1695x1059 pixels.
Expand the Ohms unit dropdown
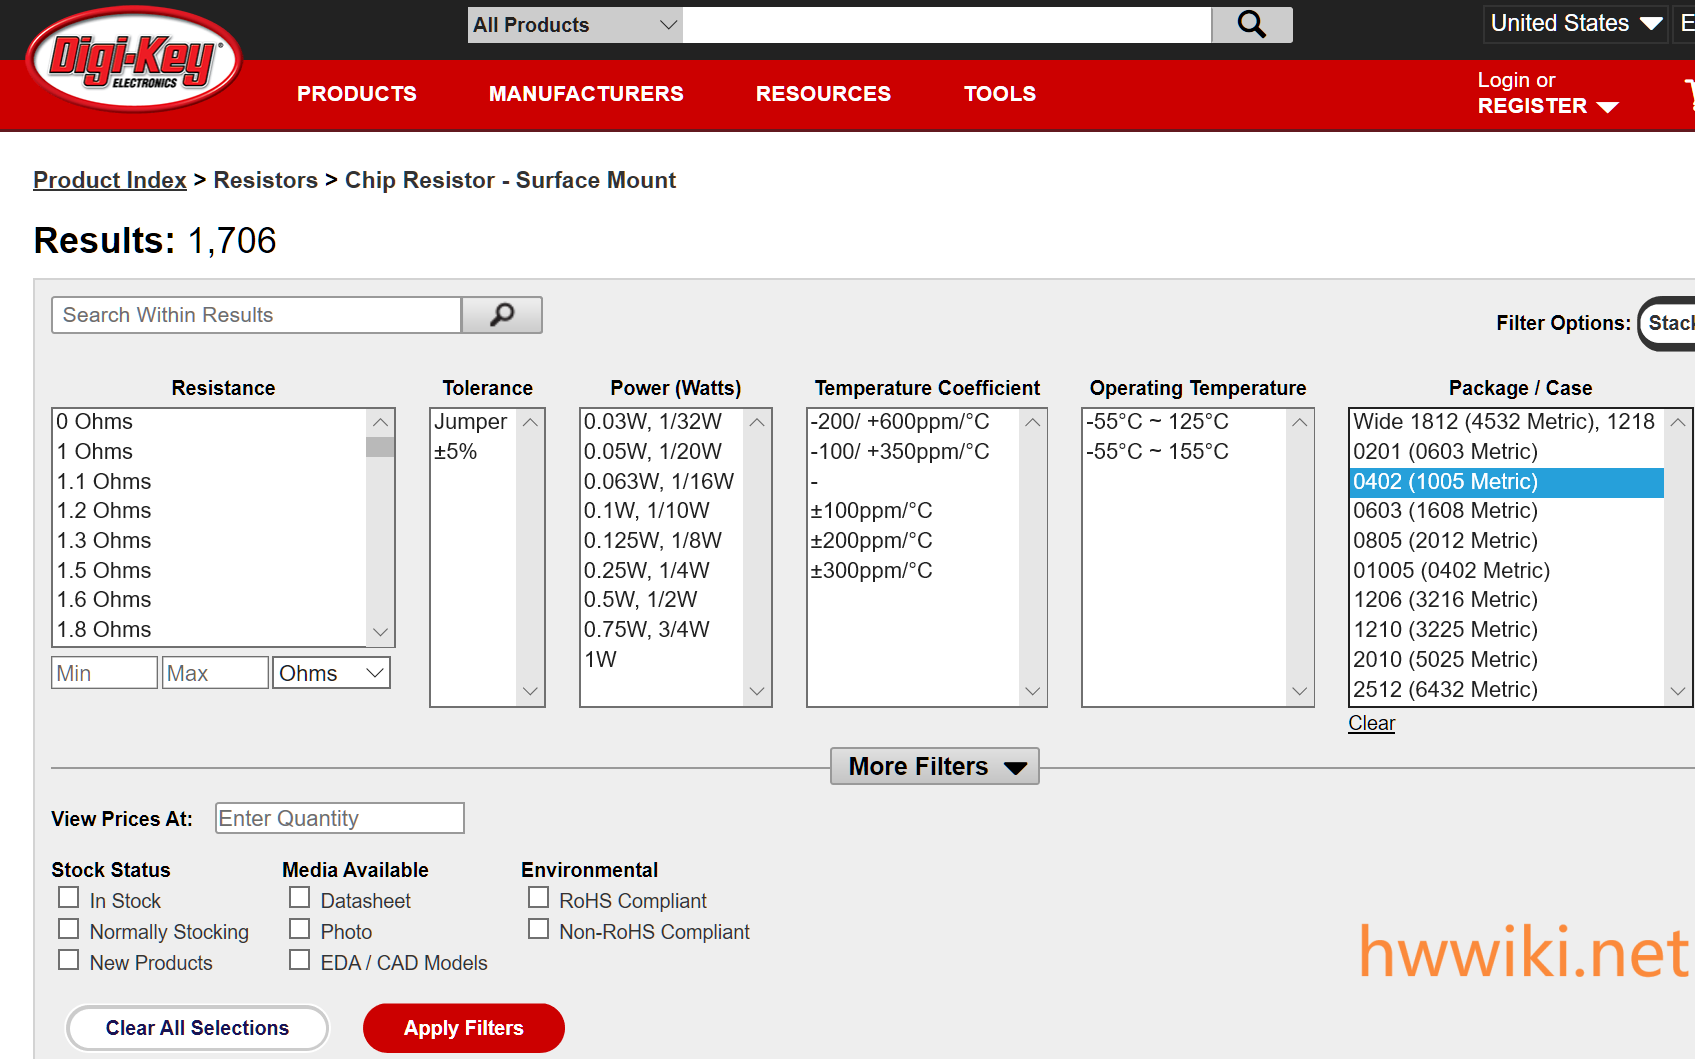(x=331, y=673)
